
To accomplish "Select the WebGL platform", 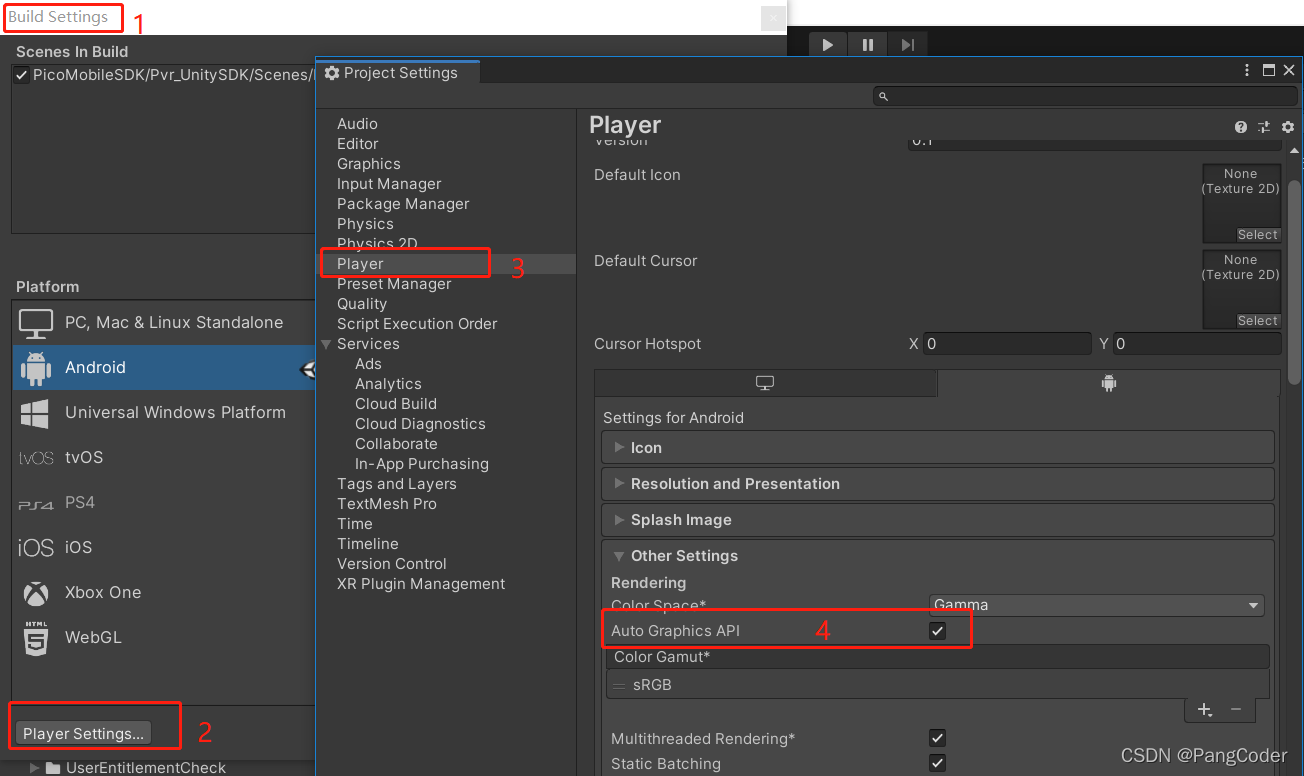I will pyautogui.click(x=164, y=638).
